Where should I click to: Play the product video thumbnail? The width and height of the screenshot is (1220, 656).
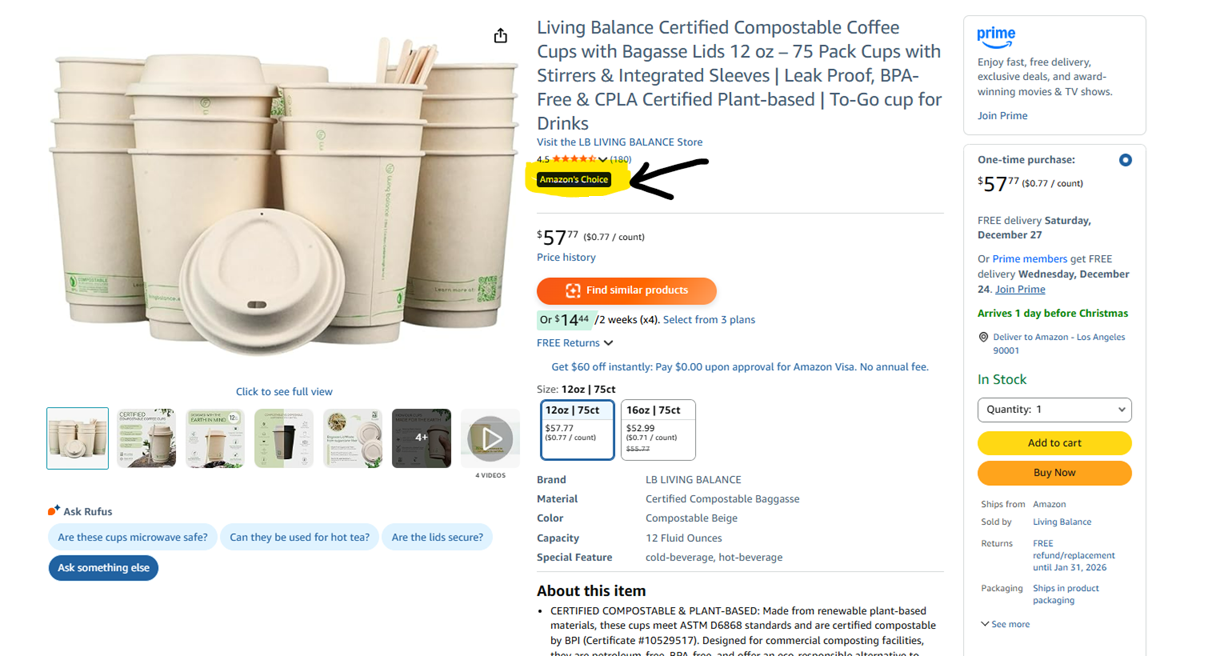[x=490, y=438]
